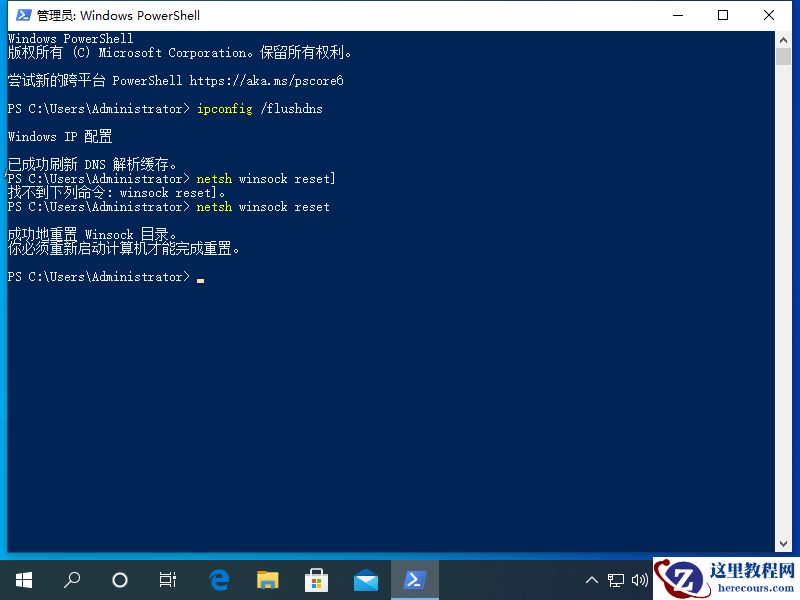Click the scrollbar thumb
800x600 pixels.
(x=783, y=55)
